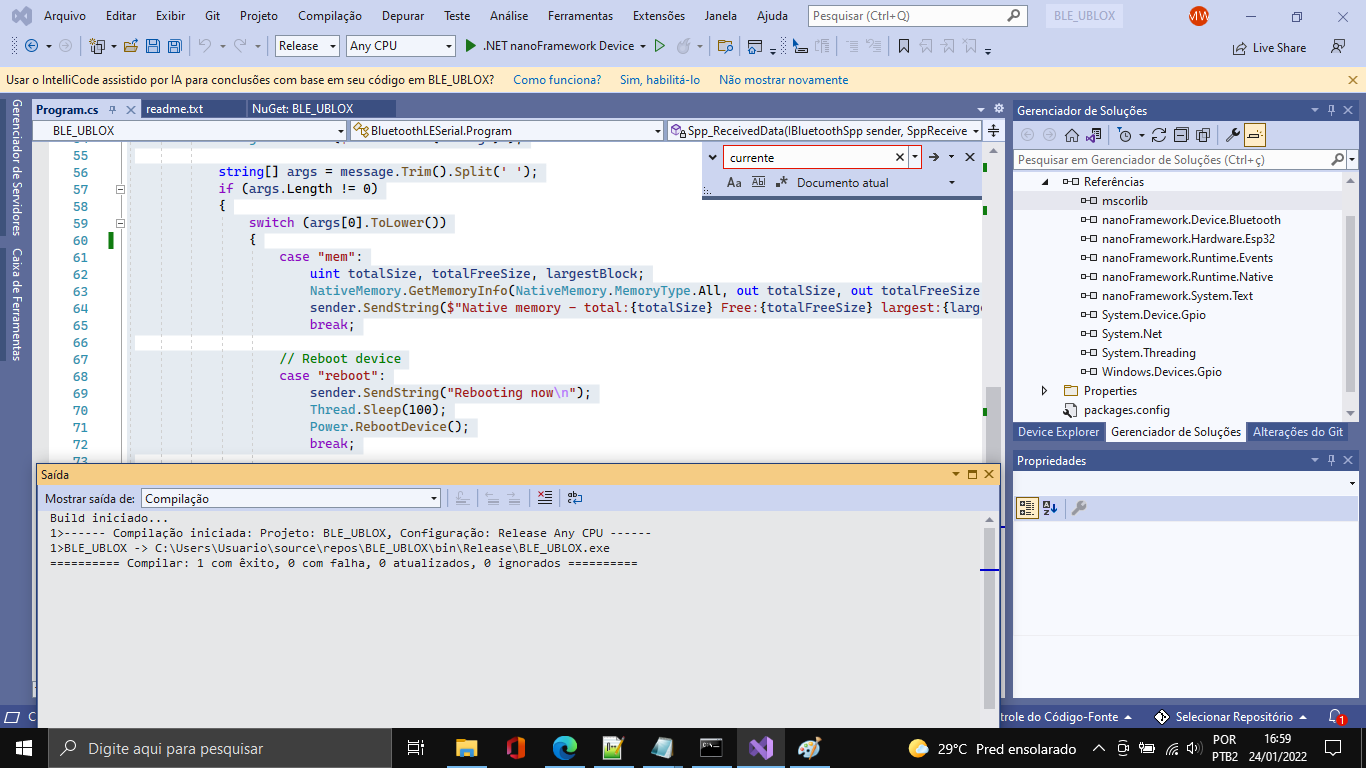
Task: Click the notifications bell in status bar
Action: tap(1336, 717)
